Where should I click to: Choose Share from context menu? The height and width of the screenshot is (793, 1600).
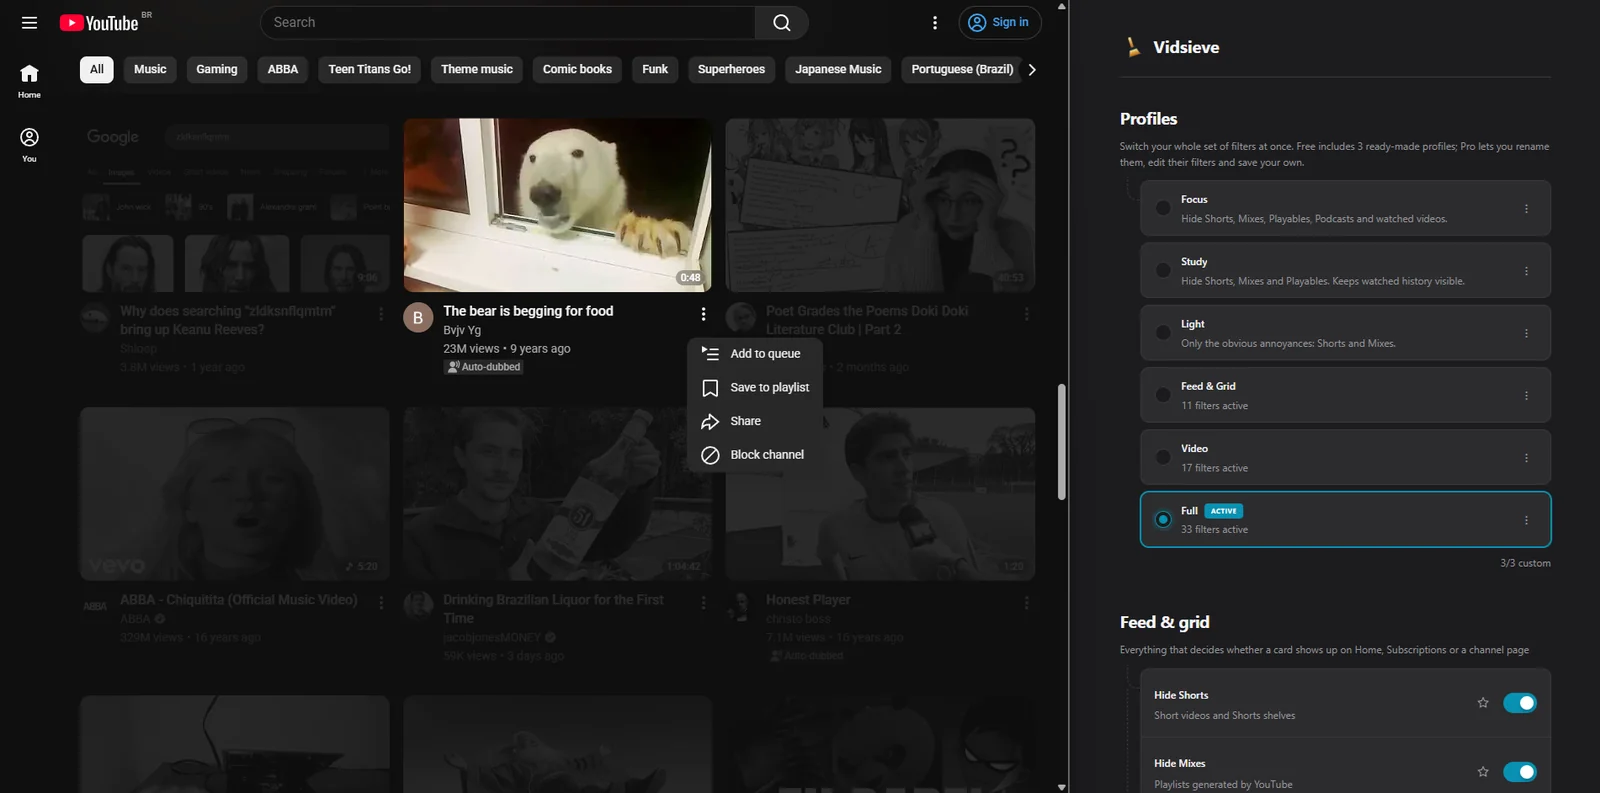tap(755, 421)
